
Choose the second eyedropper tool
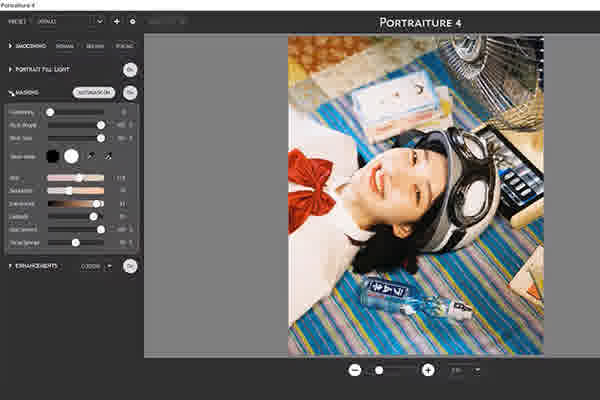108,156
